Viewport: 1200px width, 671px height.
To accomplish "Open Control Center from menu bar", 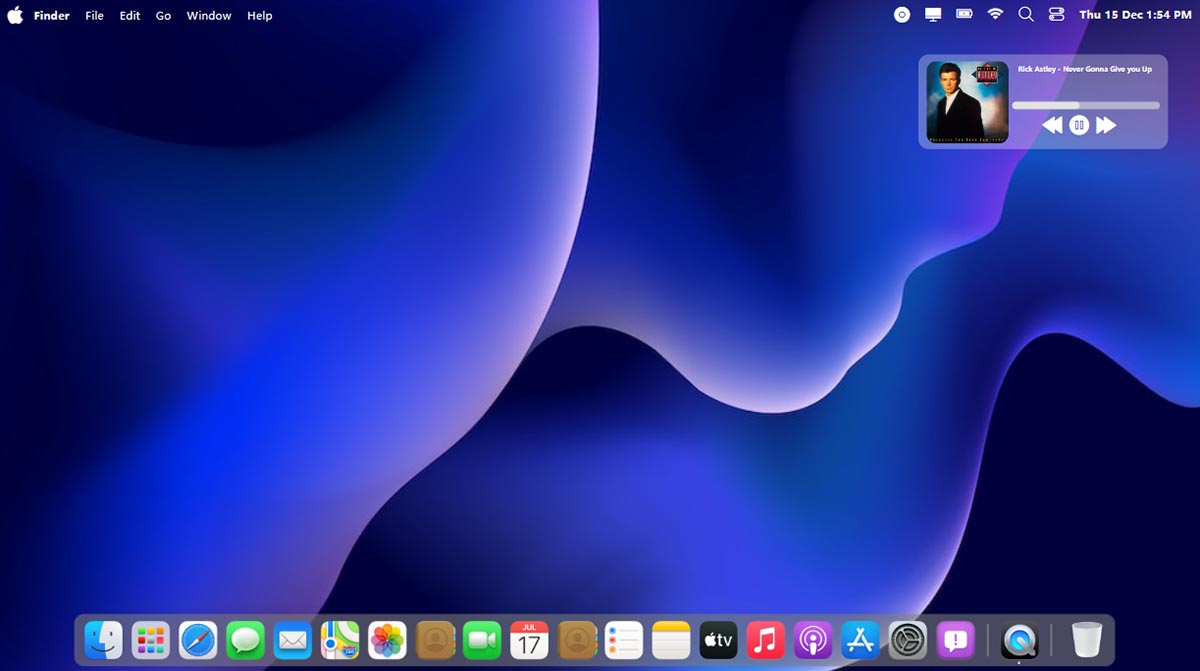I will 1056,15.
